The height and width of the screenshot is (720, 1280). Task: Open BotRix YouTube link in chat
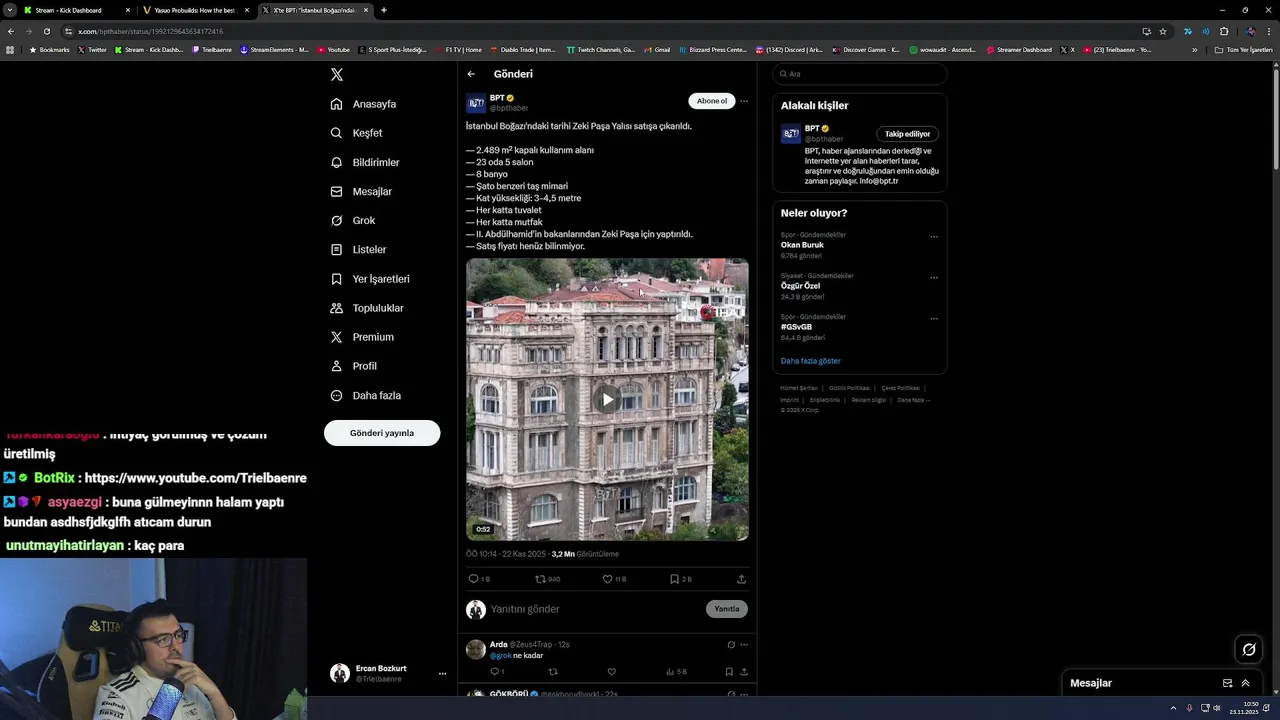pyautogui.click(x=196, y=478)
